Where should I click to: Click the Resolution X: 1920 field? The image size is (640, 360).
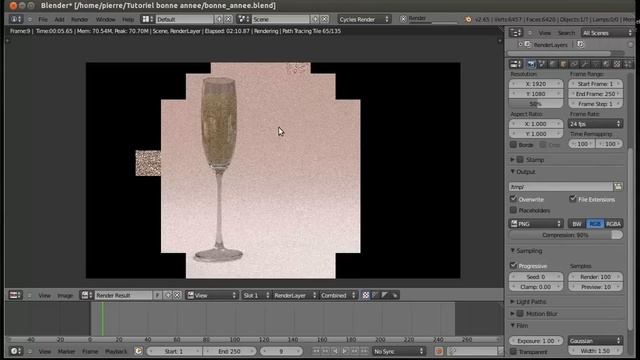(x=536, y=84)
